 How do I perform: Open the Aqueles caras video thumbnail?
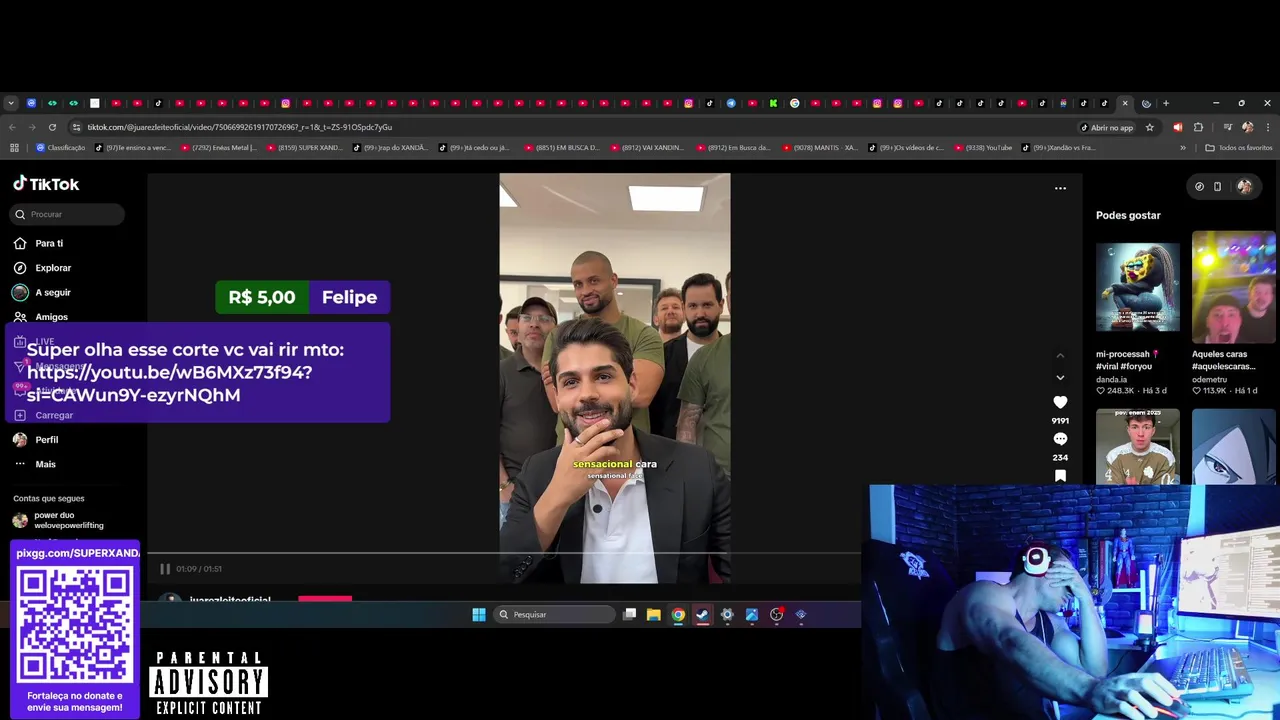(x=1233, y=287)
